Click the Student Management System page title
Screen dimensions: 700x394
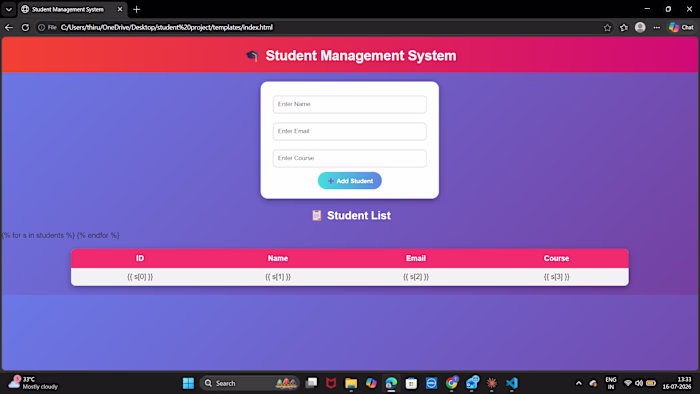(351, 56)
